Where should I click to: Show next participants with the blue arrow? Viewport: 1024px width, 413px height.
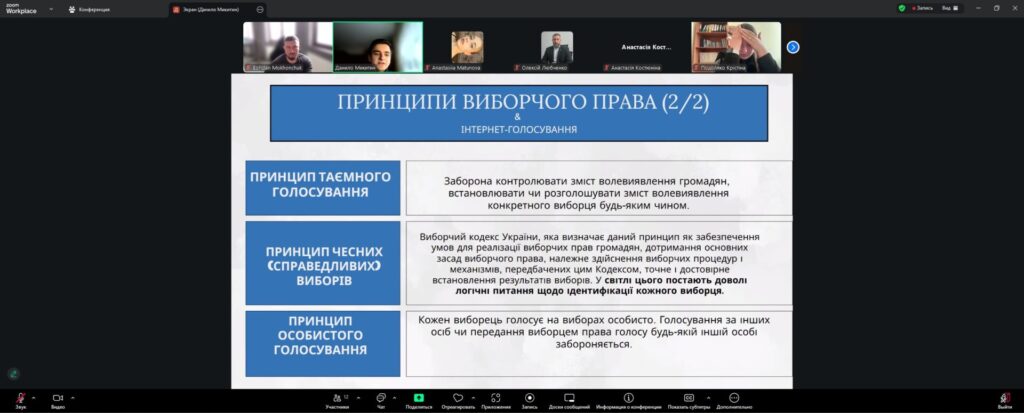pos(793,47)
